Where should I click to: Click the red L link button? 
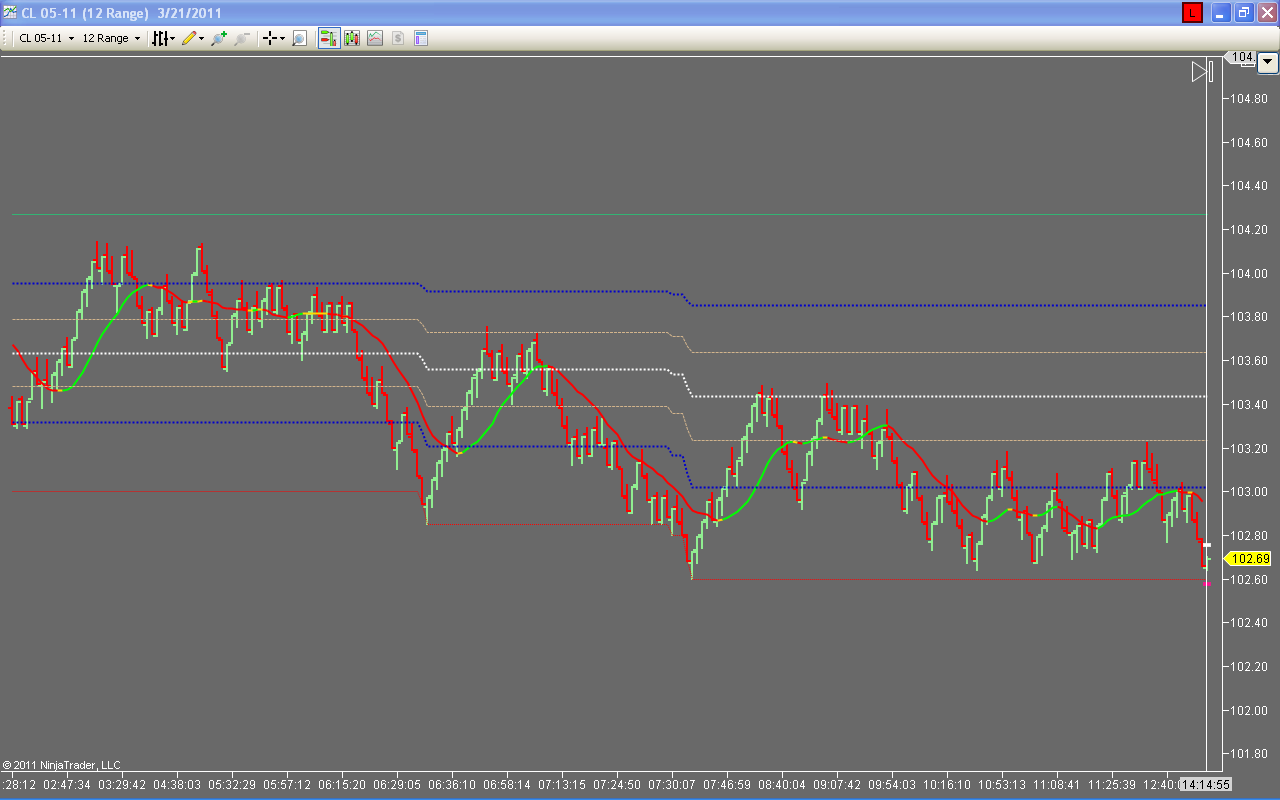1192,12
